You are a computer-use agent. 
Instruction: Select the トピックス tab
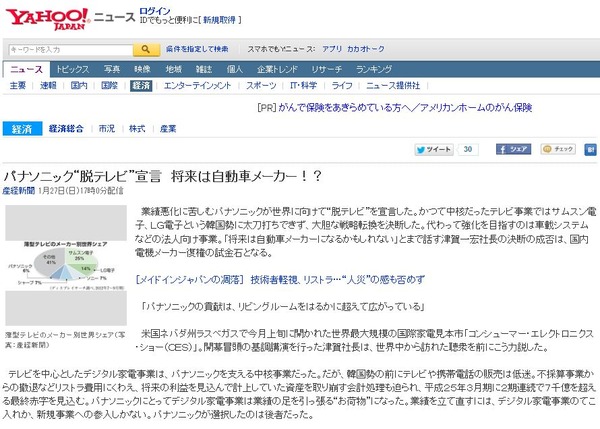[x=72, y=69]
